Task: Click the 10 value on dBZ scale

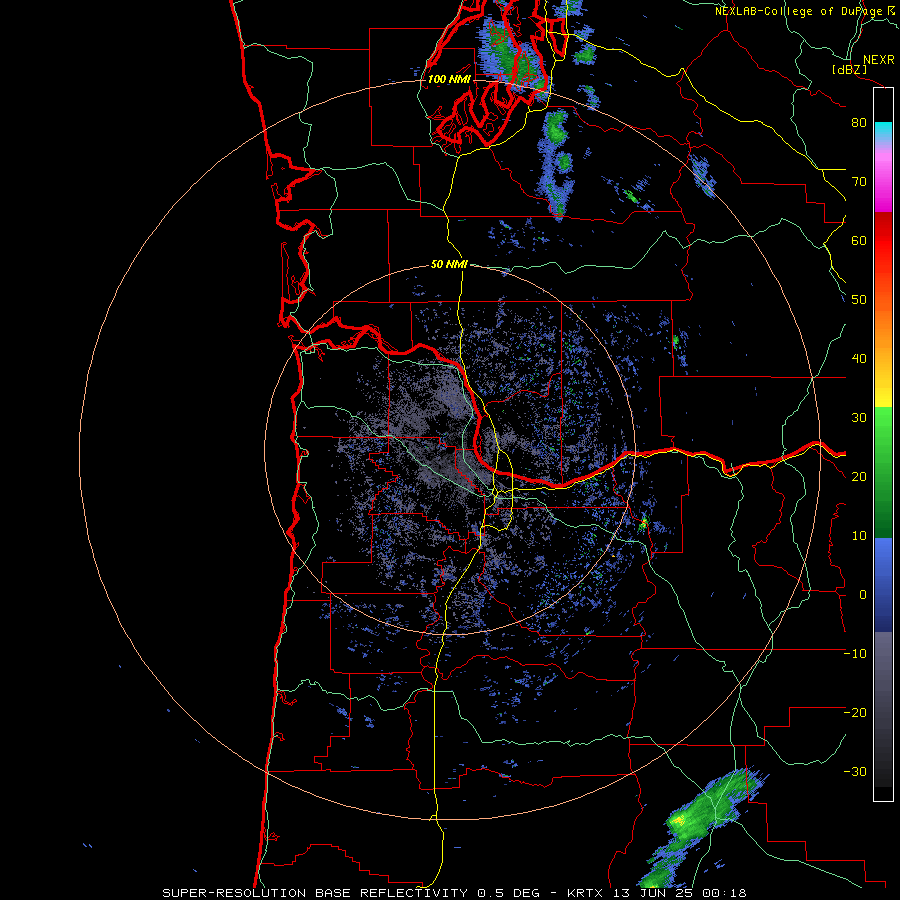Action: 859,536
